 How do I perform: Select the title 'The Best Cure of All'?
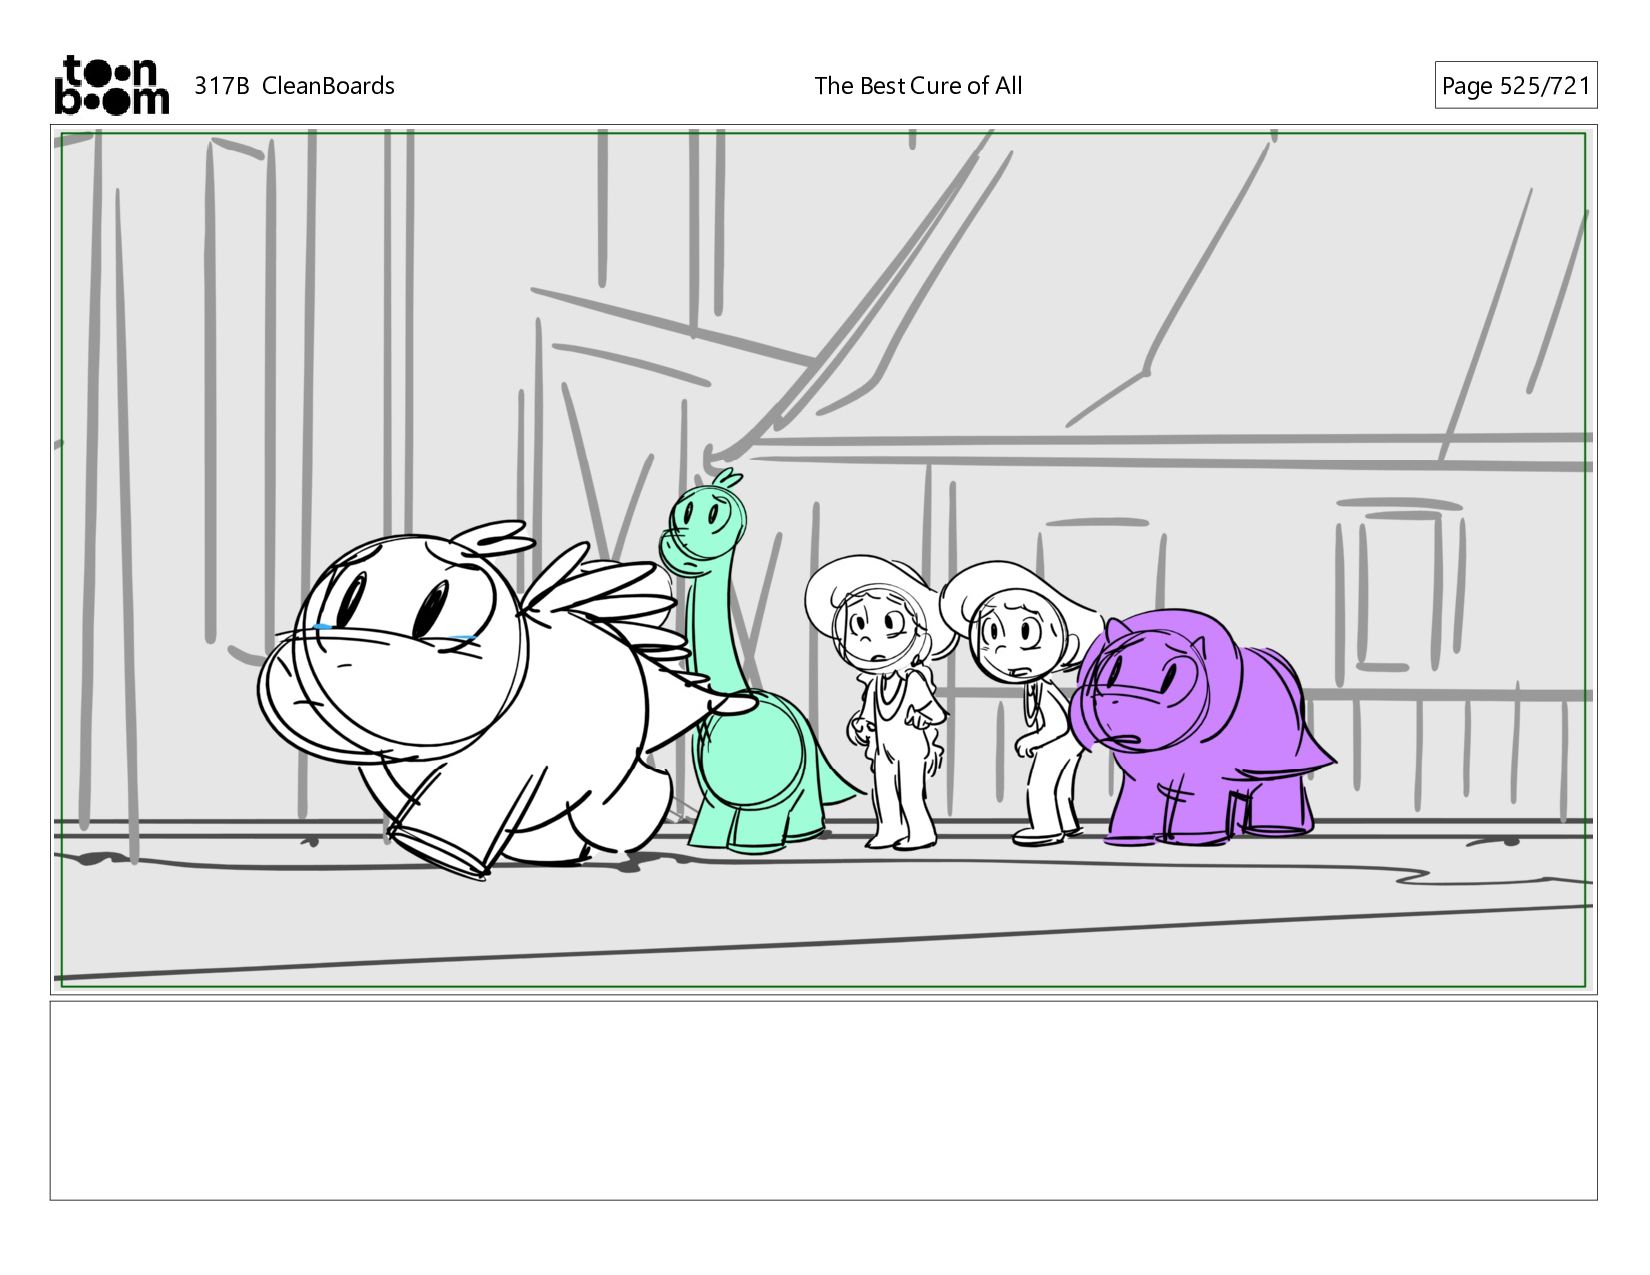918,86
